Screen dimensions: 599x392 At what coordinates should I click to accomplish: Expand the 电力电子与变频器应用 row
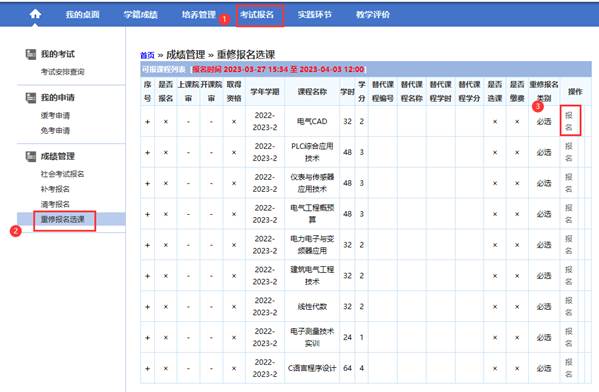[x=147, y=245]
